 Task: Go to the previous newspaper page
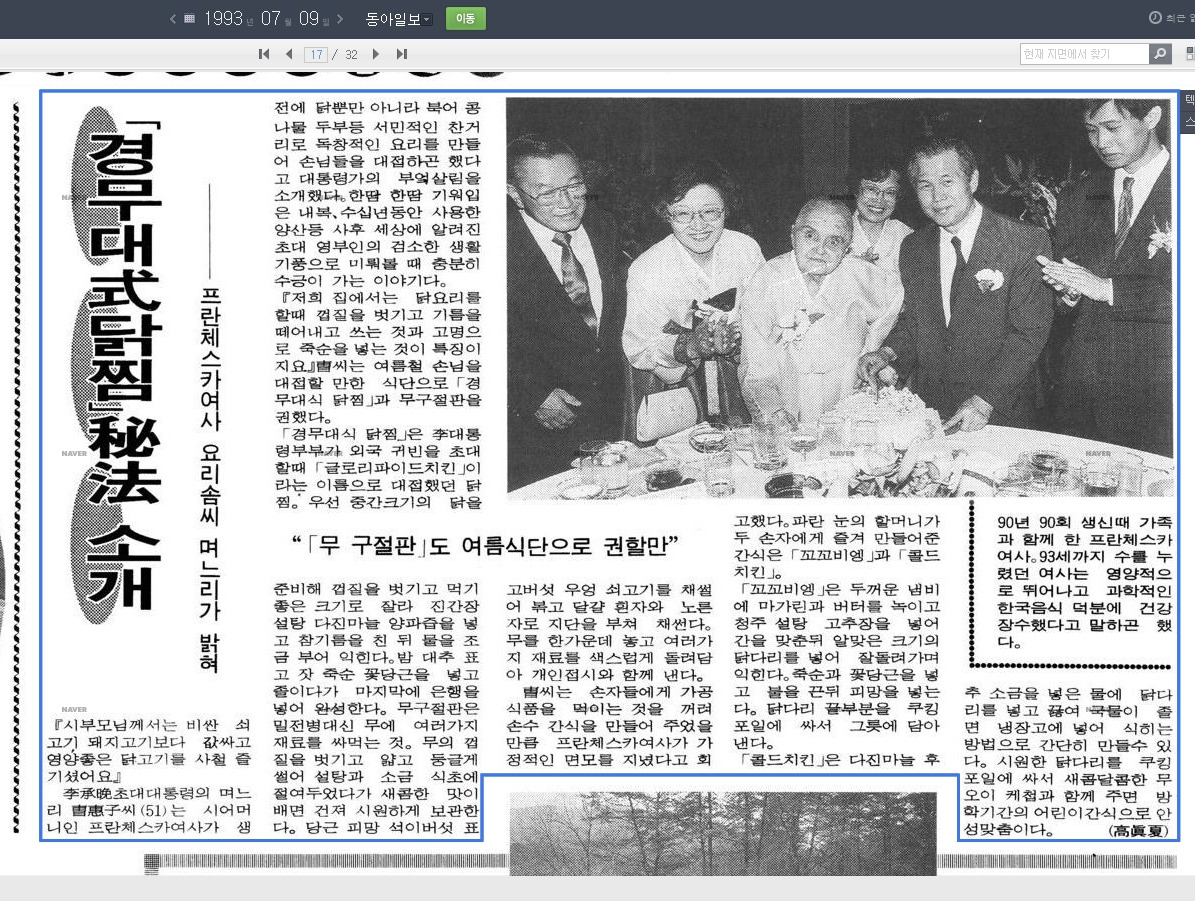point(289,54)
